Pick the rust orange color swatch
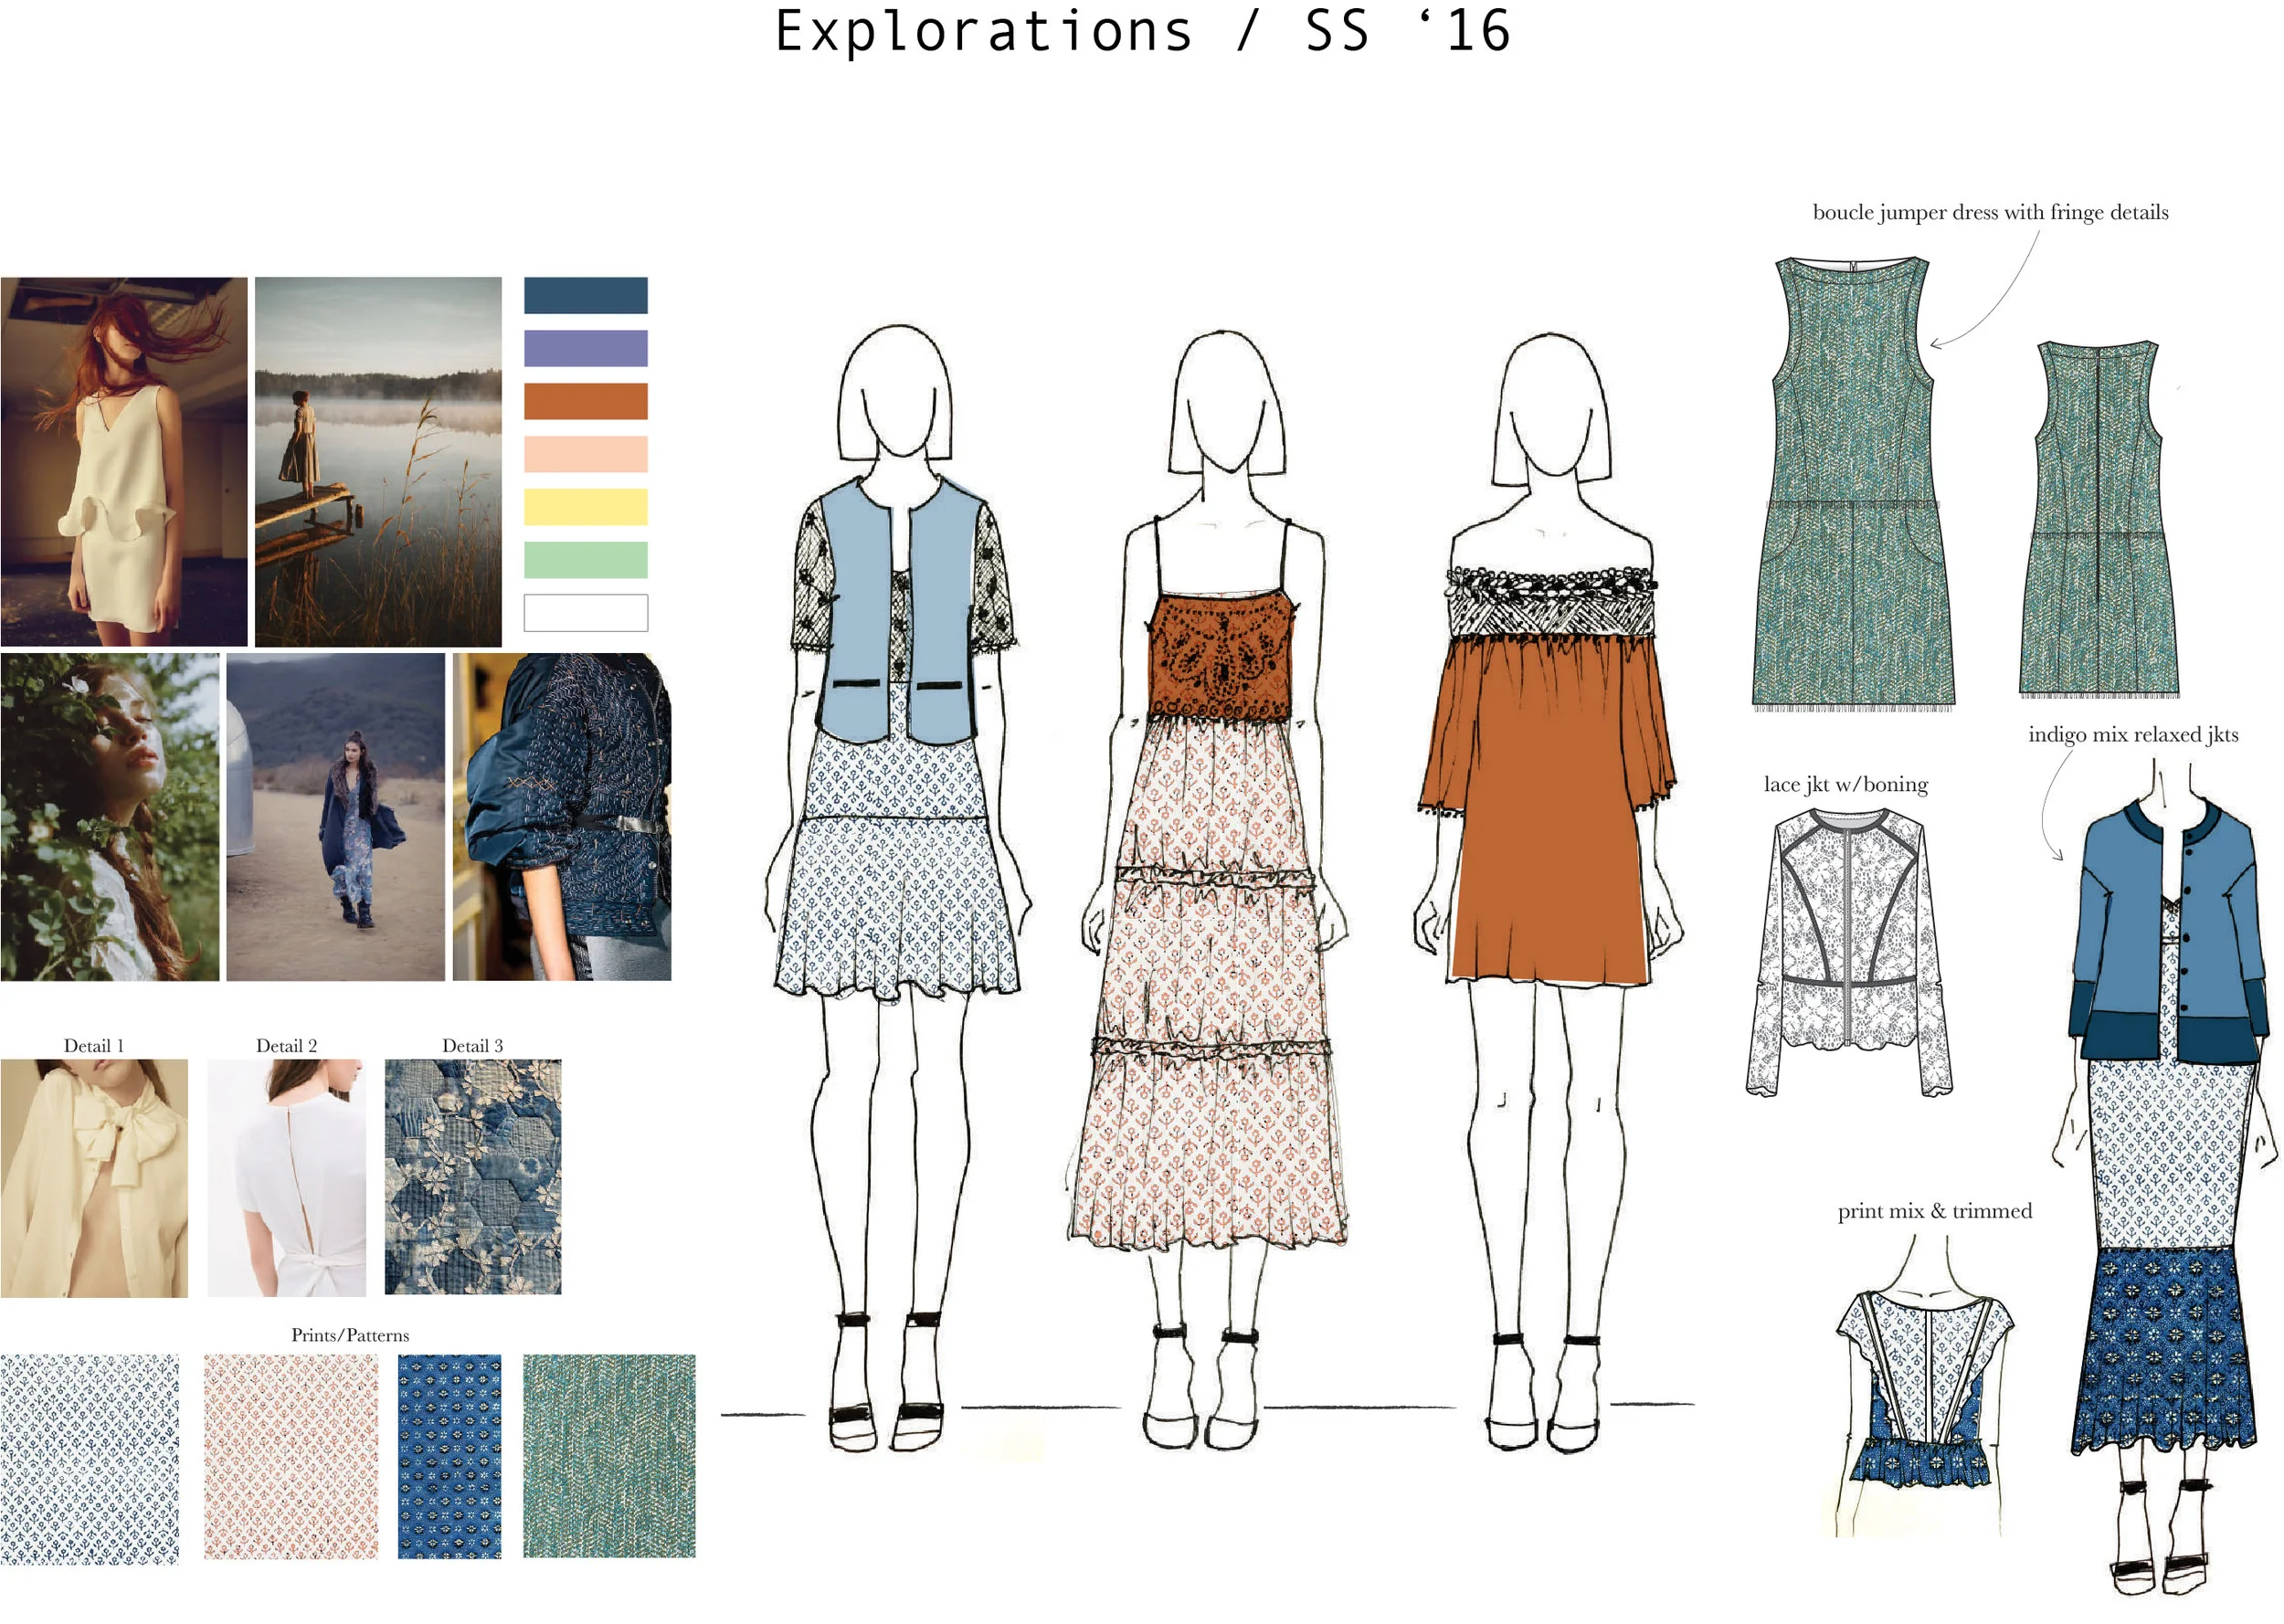The height and width of the screenshot is (1624, 2284). coord(585,401)
